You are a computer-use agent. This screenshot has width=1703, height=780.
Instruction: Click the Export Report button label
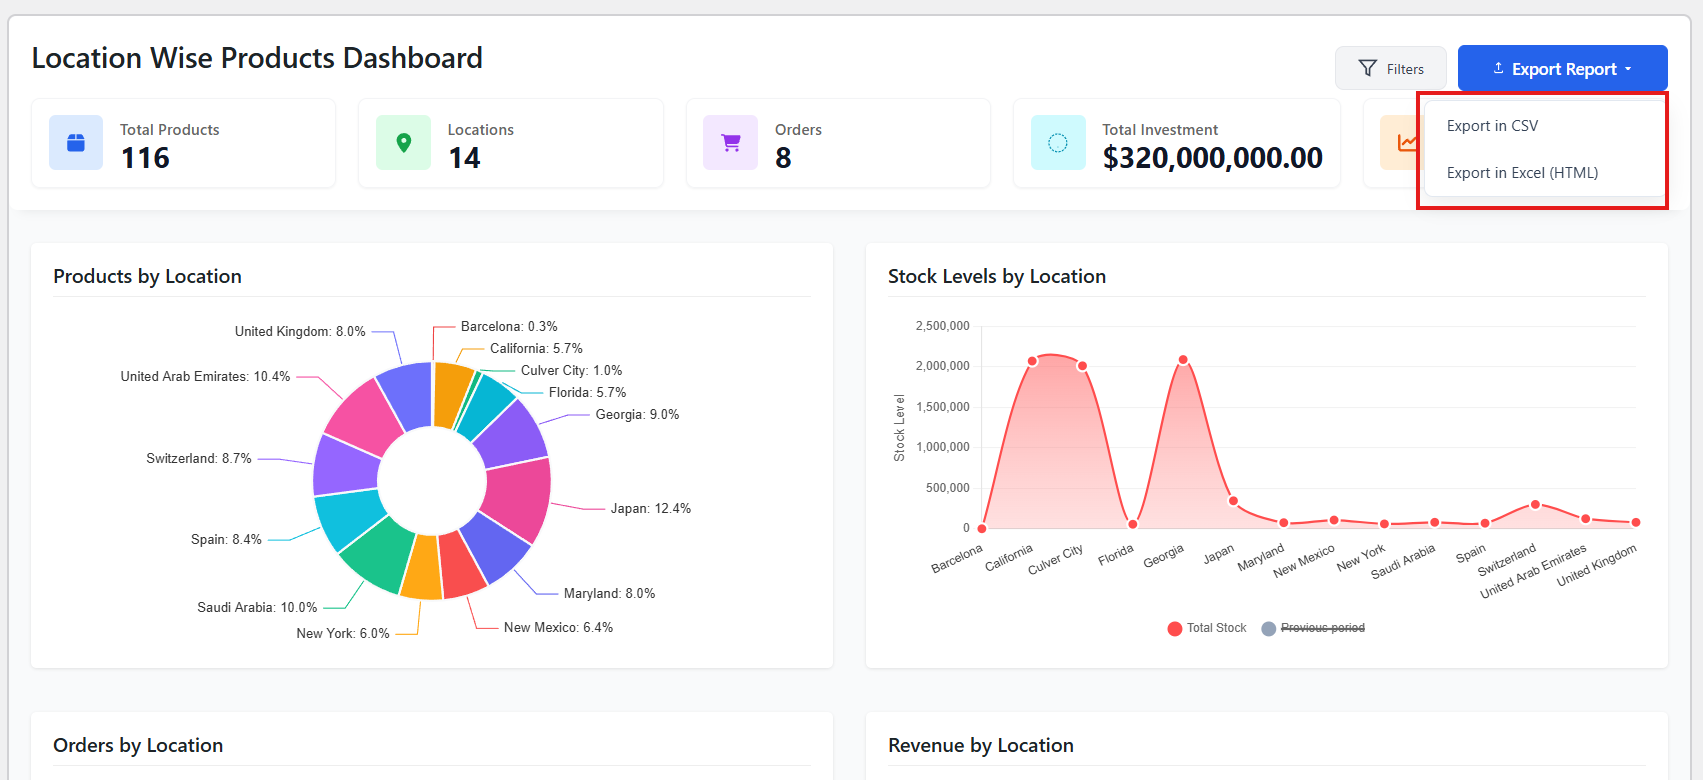tap(1564, 69)
